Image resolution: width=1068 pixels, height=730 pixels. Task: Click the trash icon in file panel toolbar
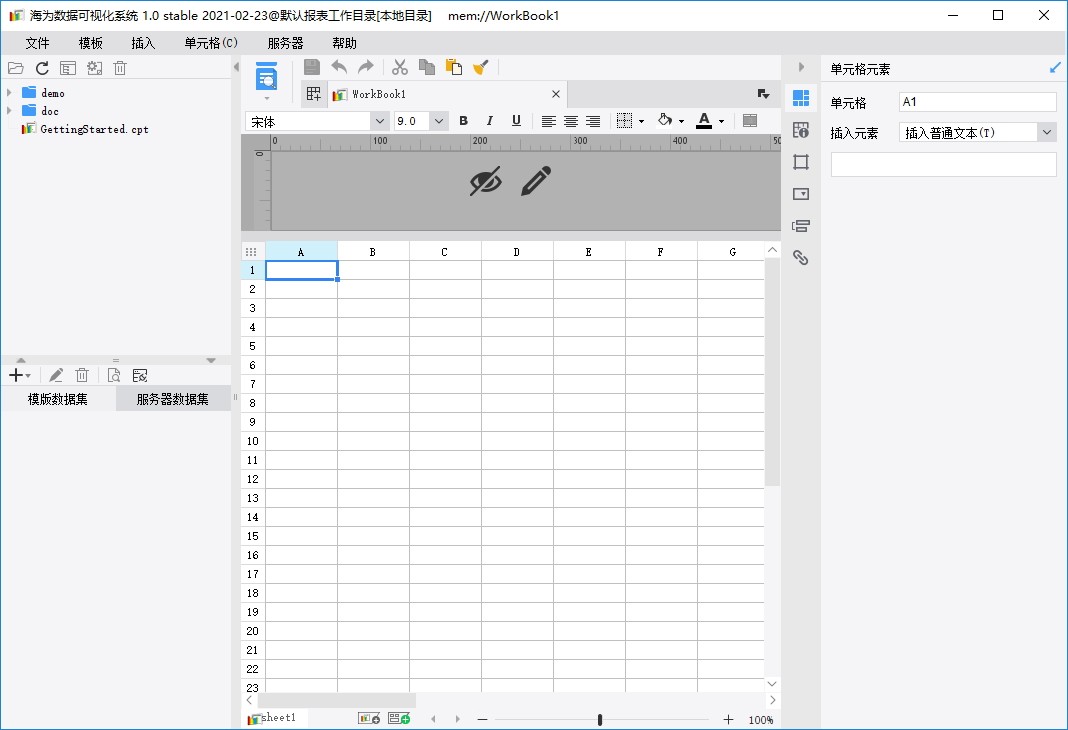click(x=120, y=68)
